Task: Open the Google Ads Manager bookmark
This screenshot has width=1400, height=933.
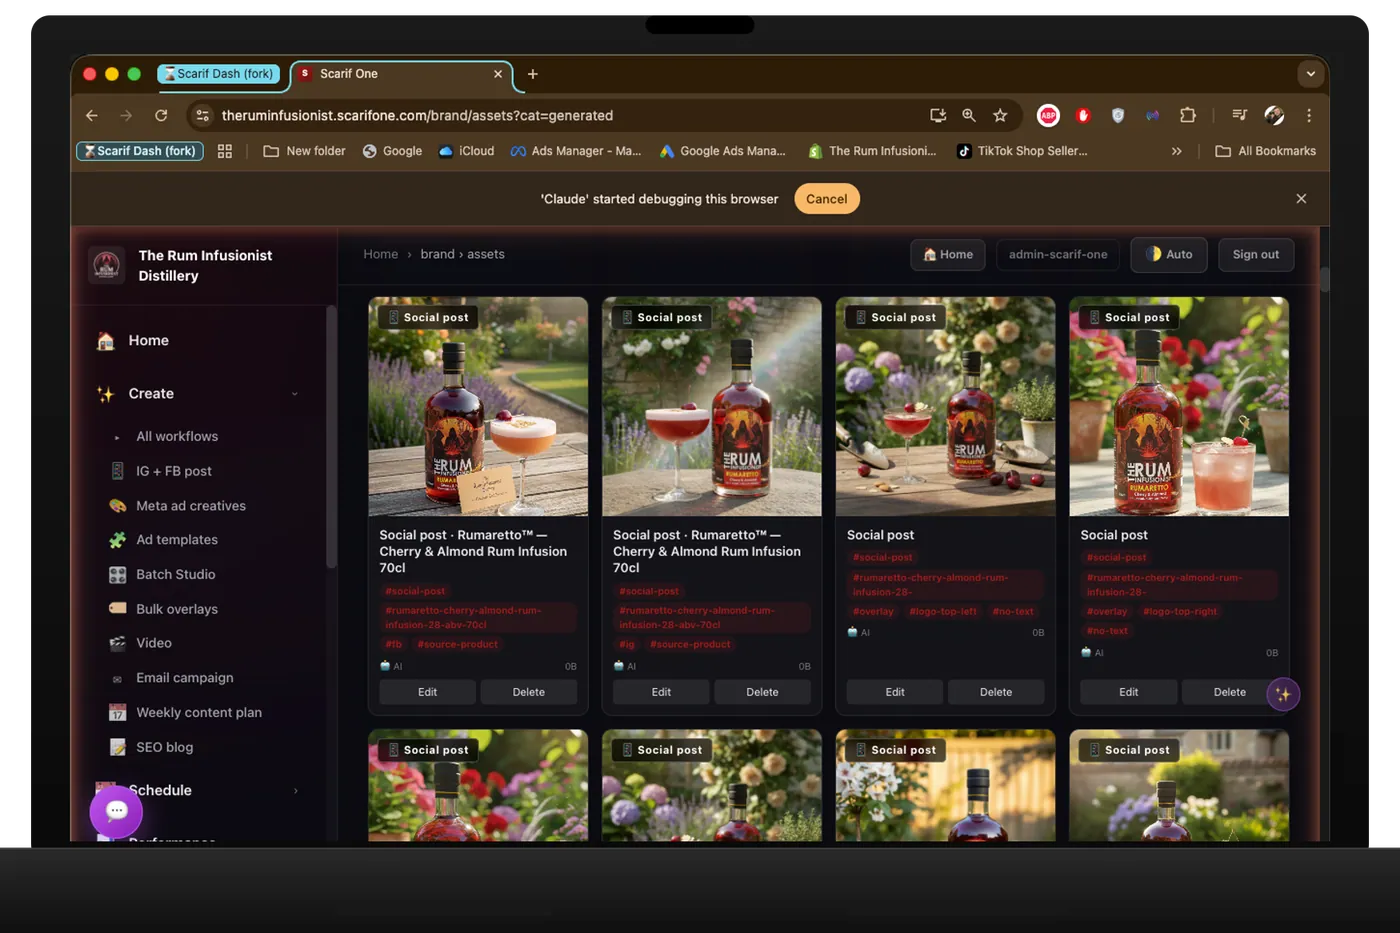Action: click(723, 151)
